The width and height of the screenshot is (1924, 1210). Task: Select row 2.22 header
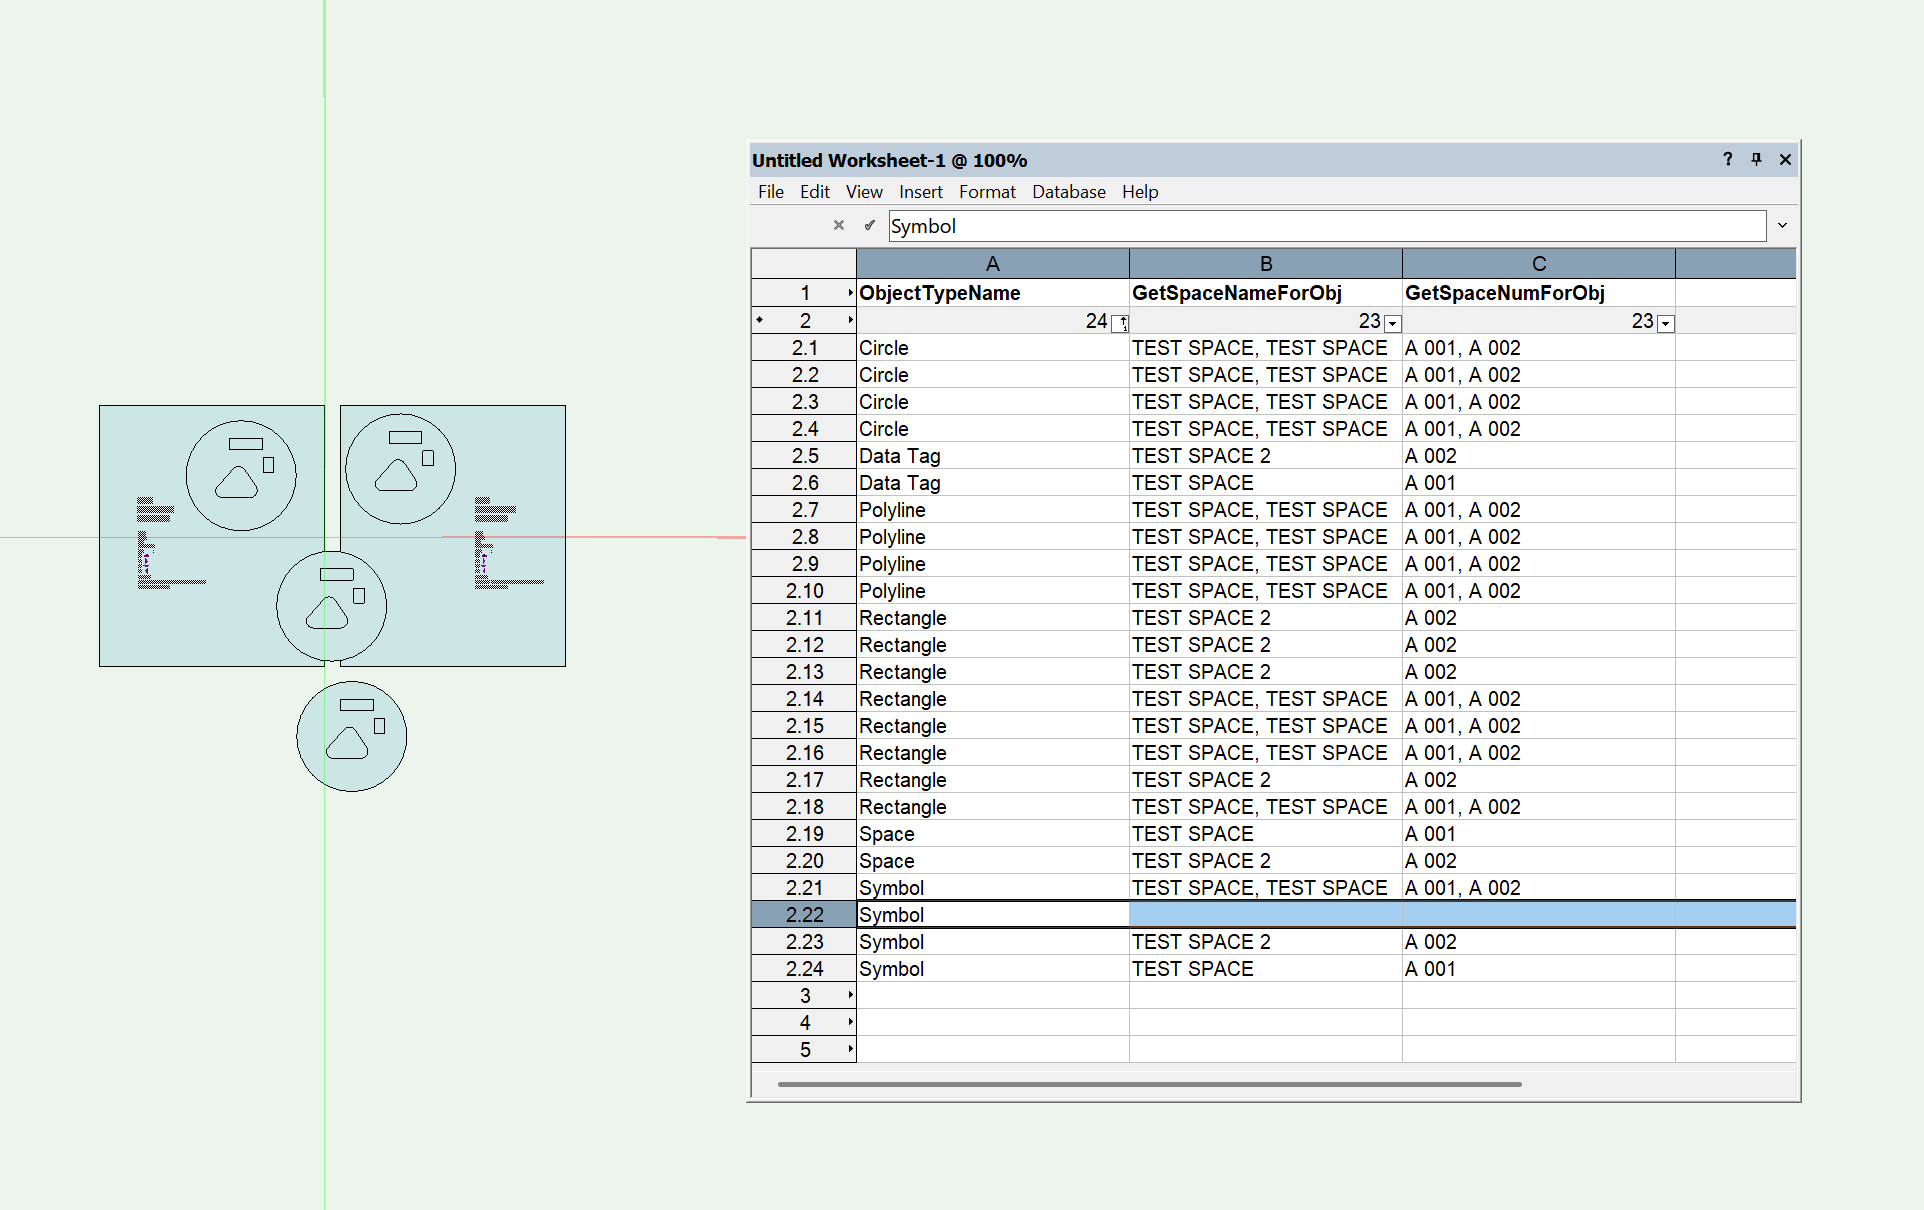point(804,915)
